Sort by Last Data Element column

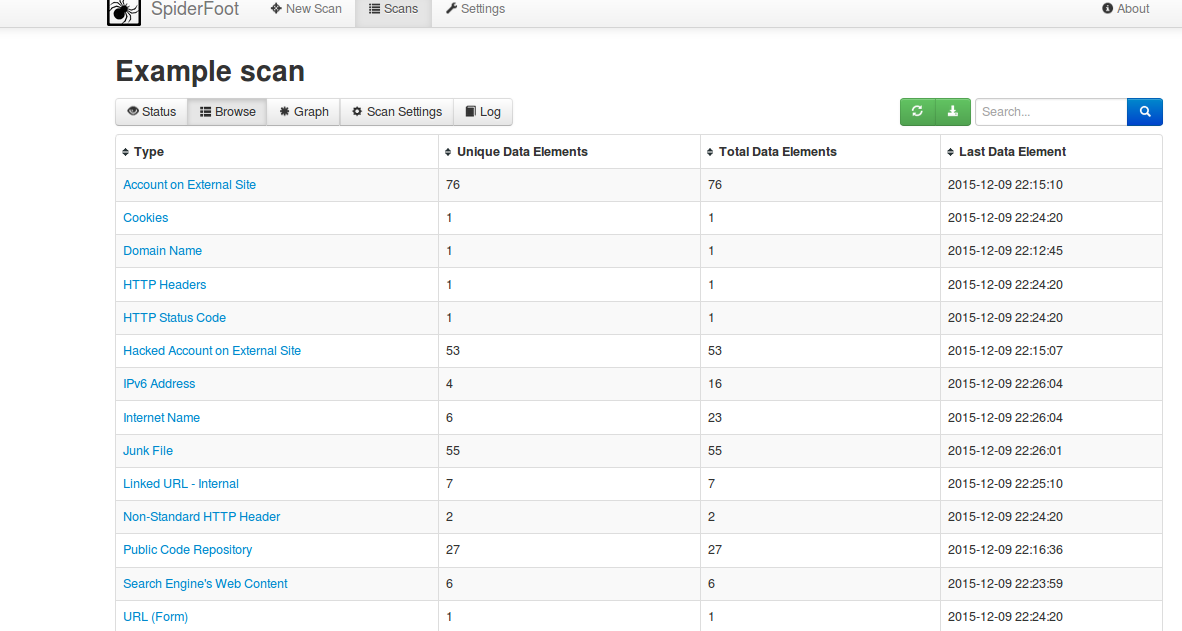tap(1006, 152)
